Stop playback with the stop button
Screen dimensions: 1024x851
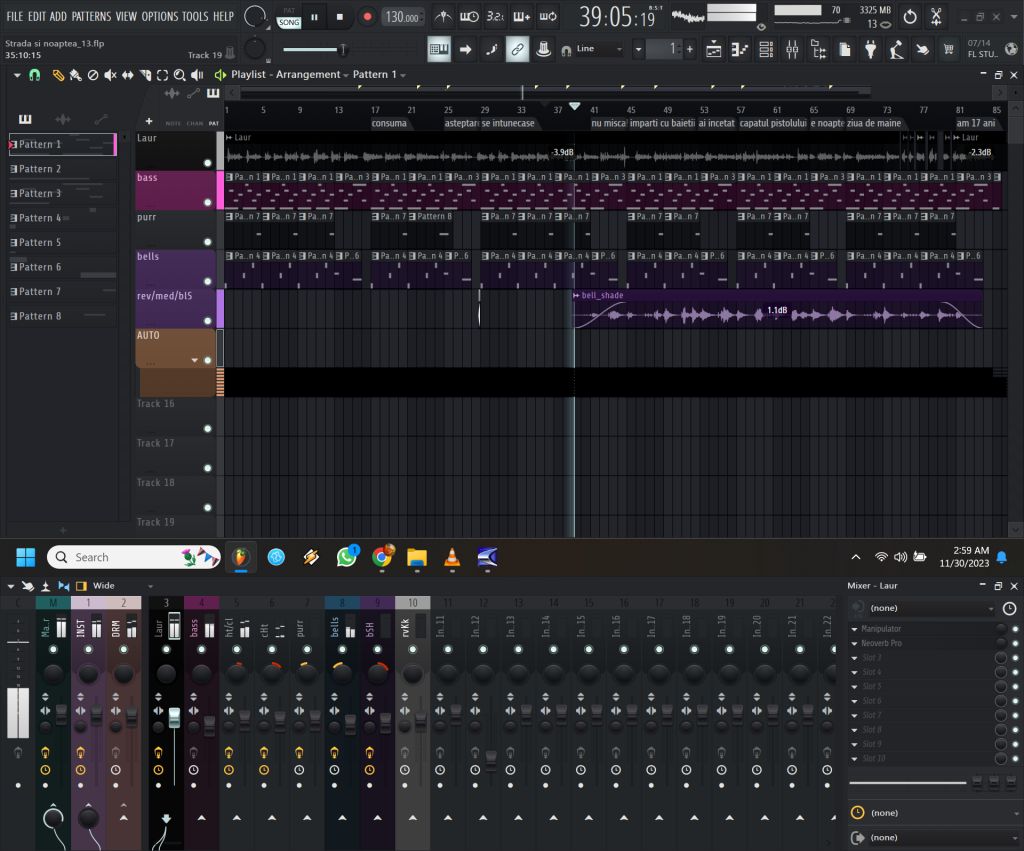(340, 17)
